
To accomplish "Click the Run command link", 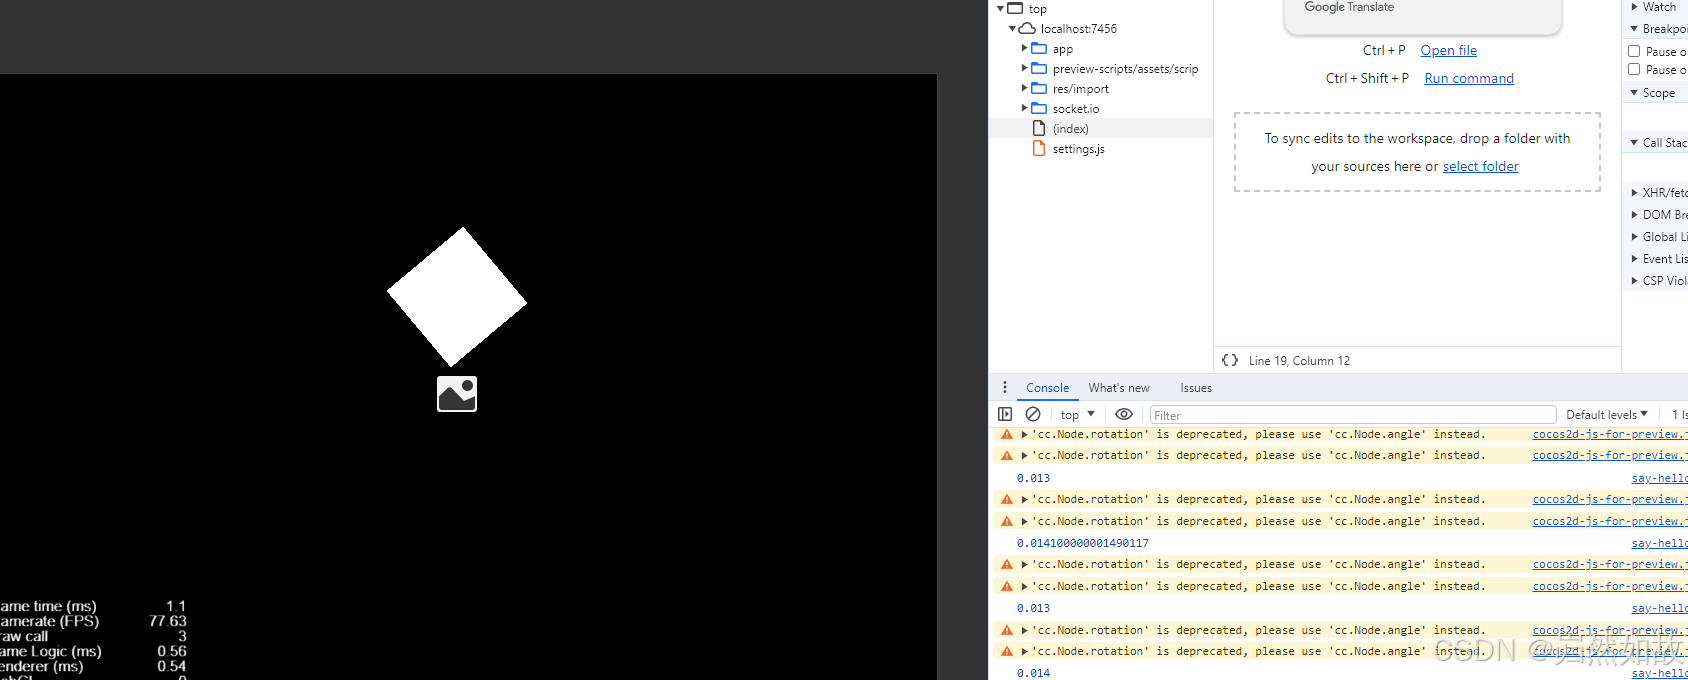I will coord(1469,78).
